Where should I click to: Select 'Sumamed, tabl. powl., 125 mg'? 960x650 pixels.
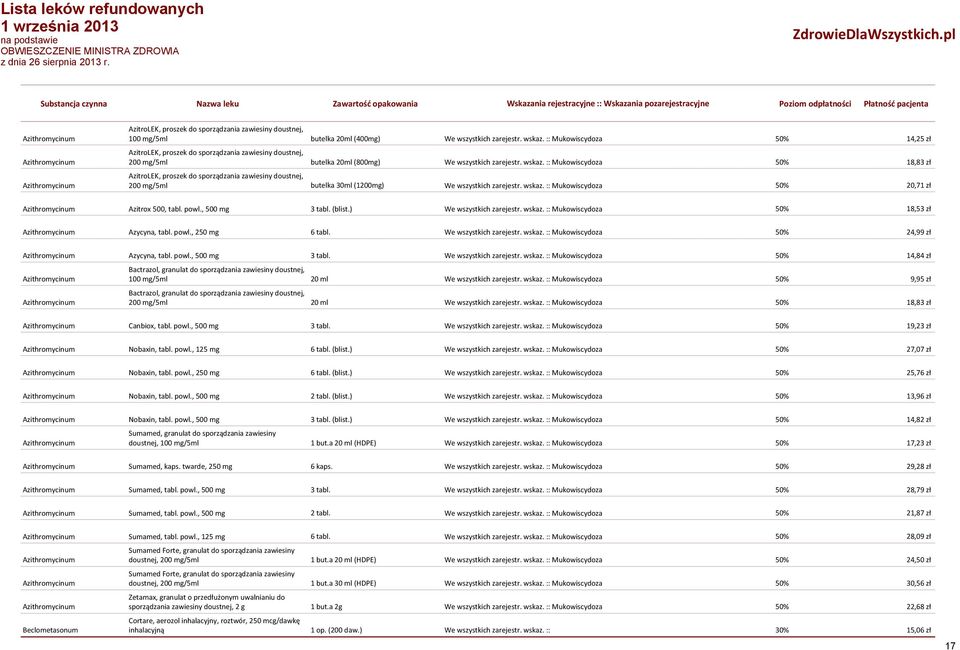(177, 537)
